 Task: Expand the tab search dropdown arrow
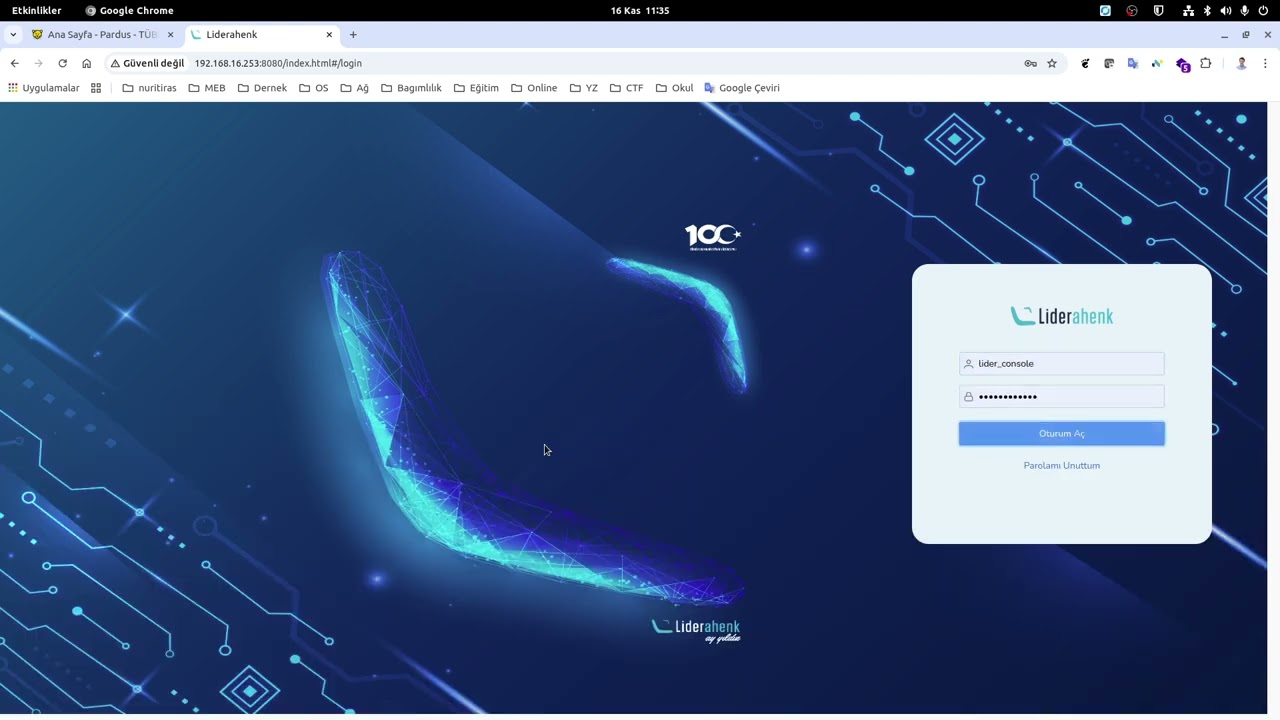click(x=13, y=34)
